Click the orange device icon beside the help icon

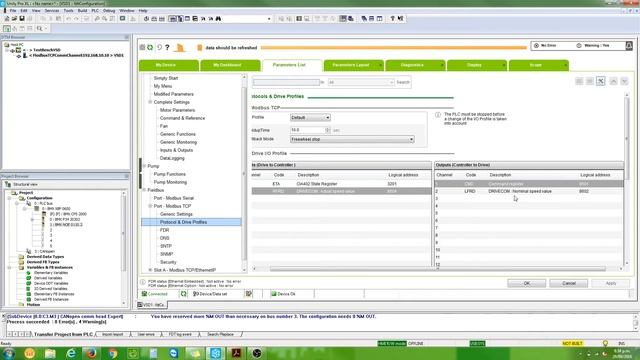[180, 48]
